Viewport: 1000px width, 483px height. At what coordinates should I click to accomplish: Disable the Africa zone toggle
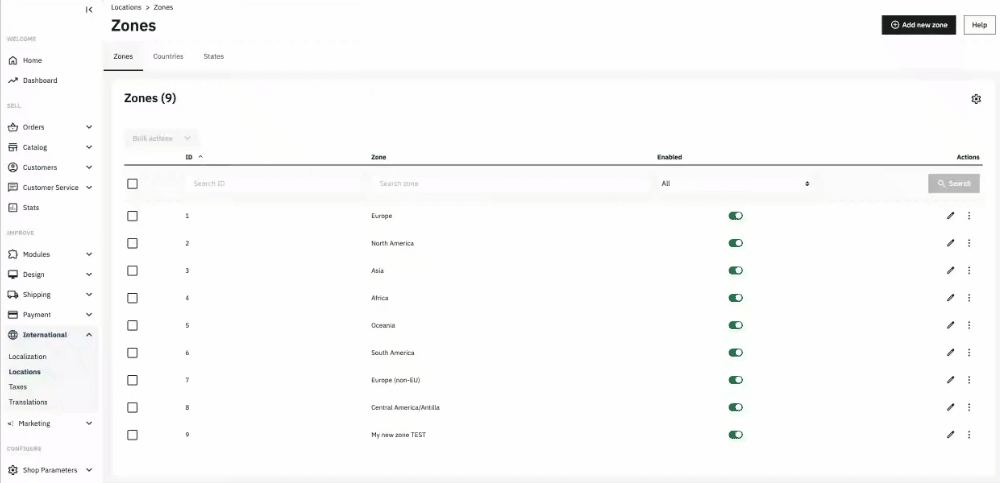pos(735,298)
